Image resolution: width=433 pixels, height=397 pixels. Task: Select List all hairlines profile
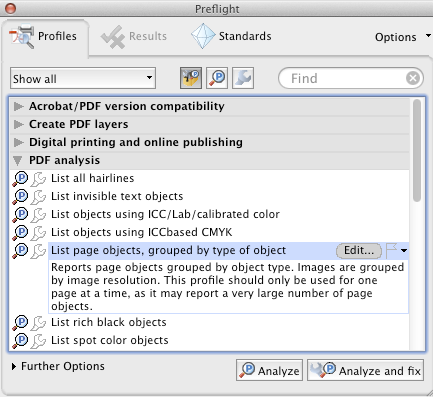[x=92, y=178]
